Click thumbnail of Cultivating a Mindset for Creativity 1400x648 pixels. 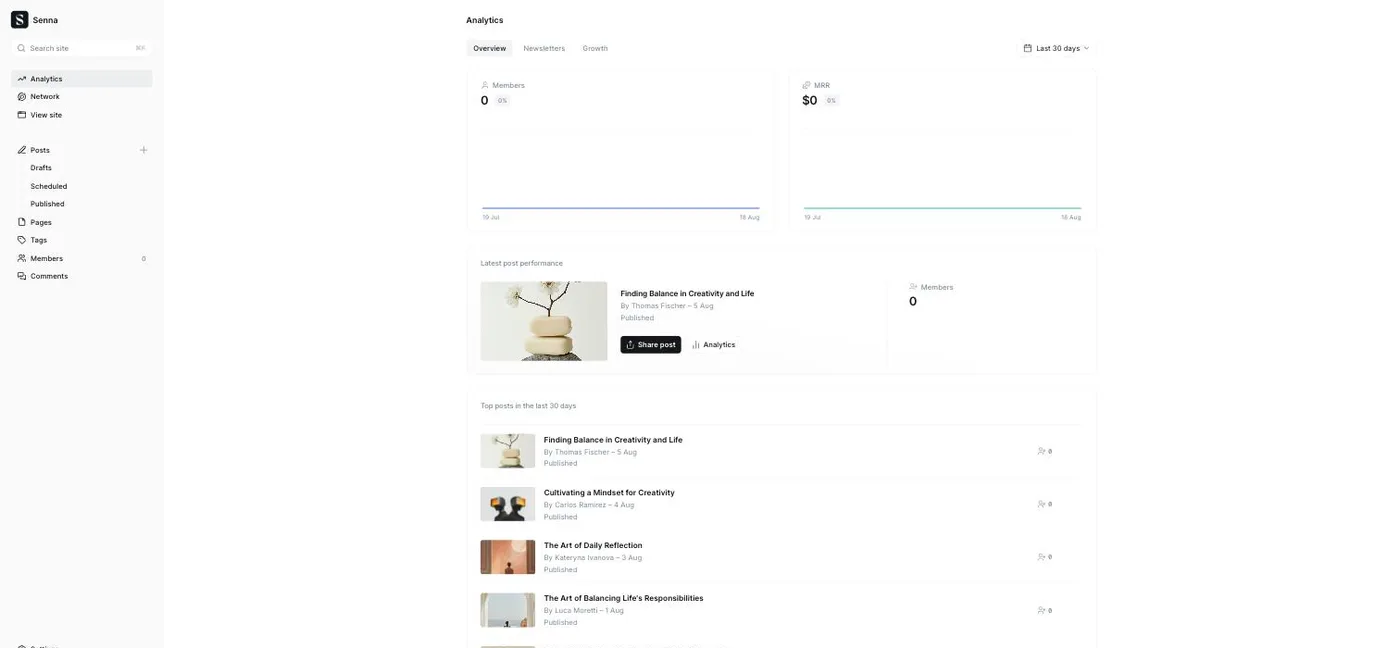pos(508,504)
